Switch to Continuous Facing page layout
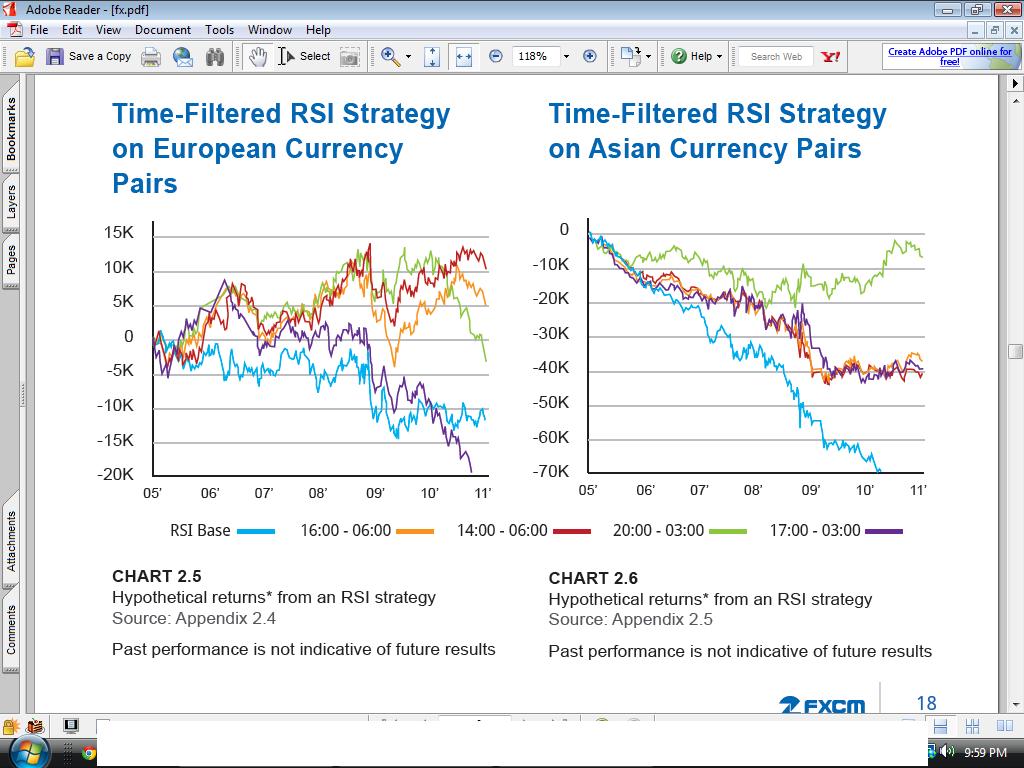1024x768 pixels. (x=972, y=726)
